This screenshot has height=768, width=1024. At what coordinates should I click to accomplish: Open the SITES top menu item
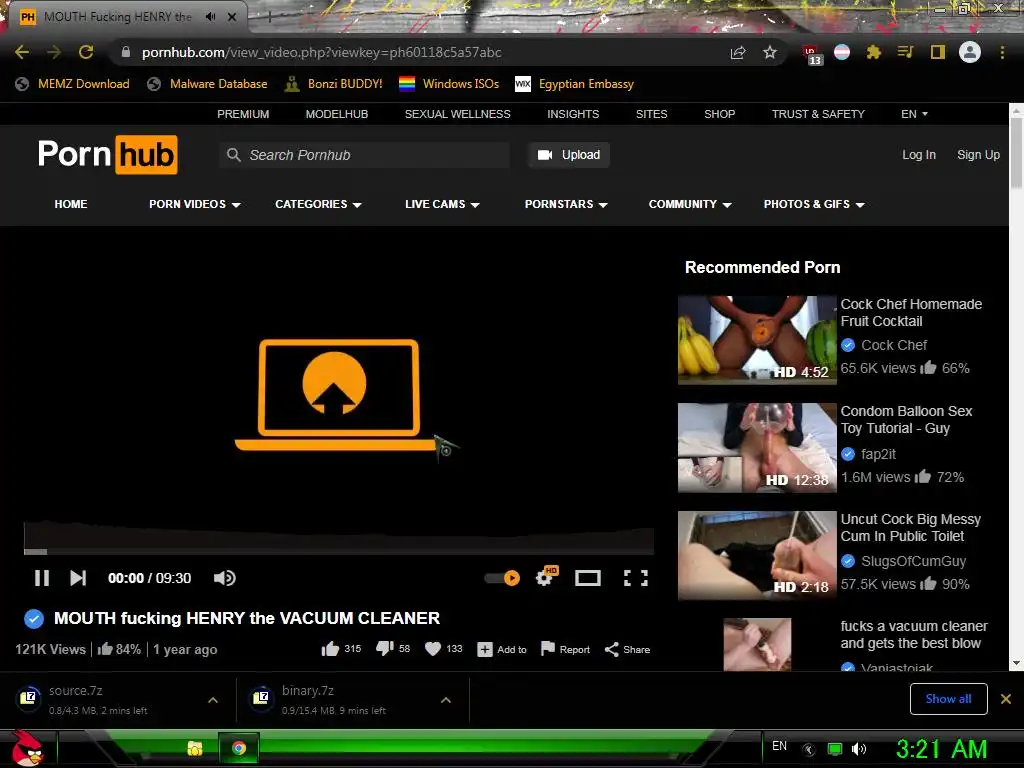coord(652,114)
